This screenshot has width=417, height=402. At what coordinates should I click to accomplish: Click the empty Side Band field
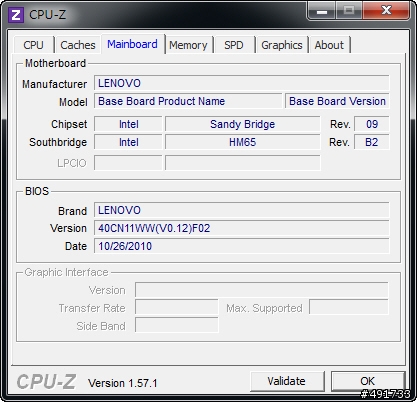[177, 325]
